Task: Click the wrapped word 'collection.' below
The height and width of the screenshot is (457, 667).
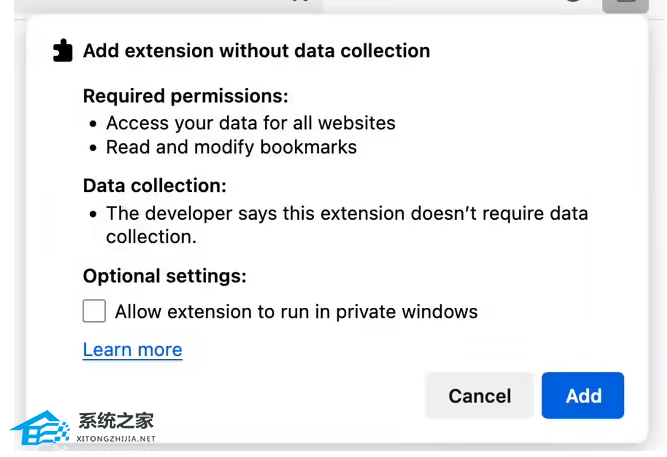Action: tap(150, 237)
